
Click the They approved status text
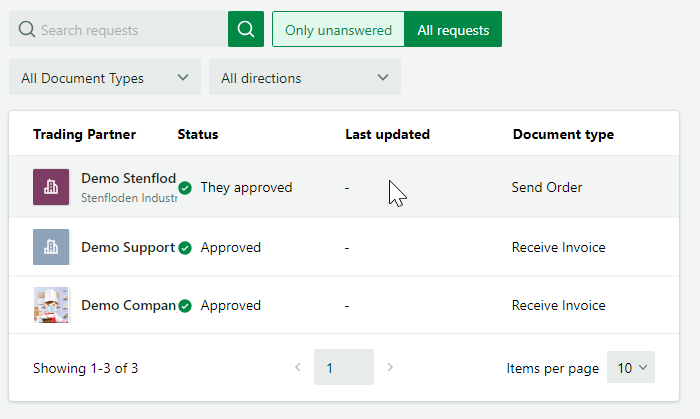pos(246,187)
